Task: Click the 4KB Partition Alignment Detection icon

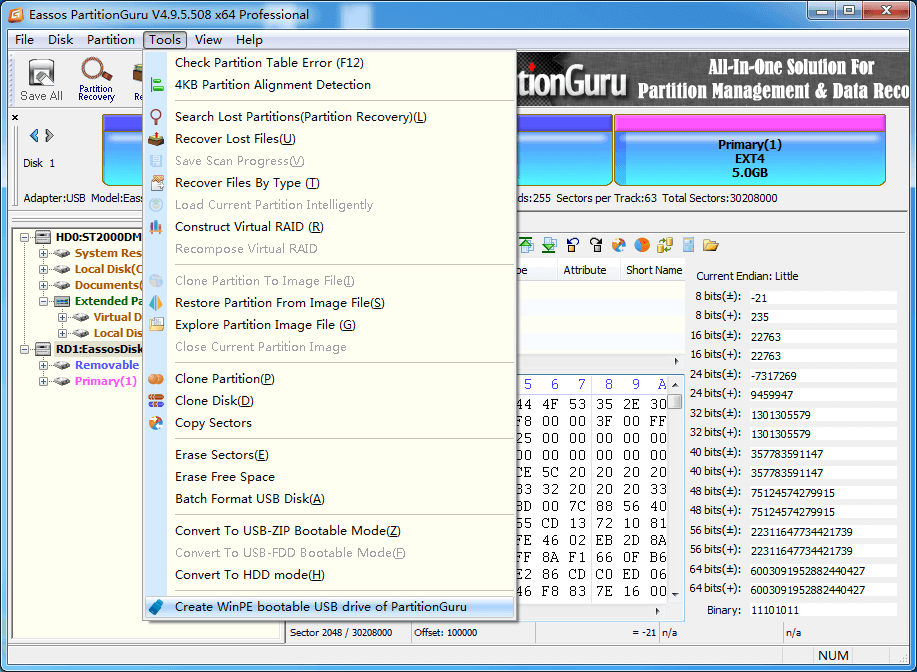Action: (x=157, y=85)
